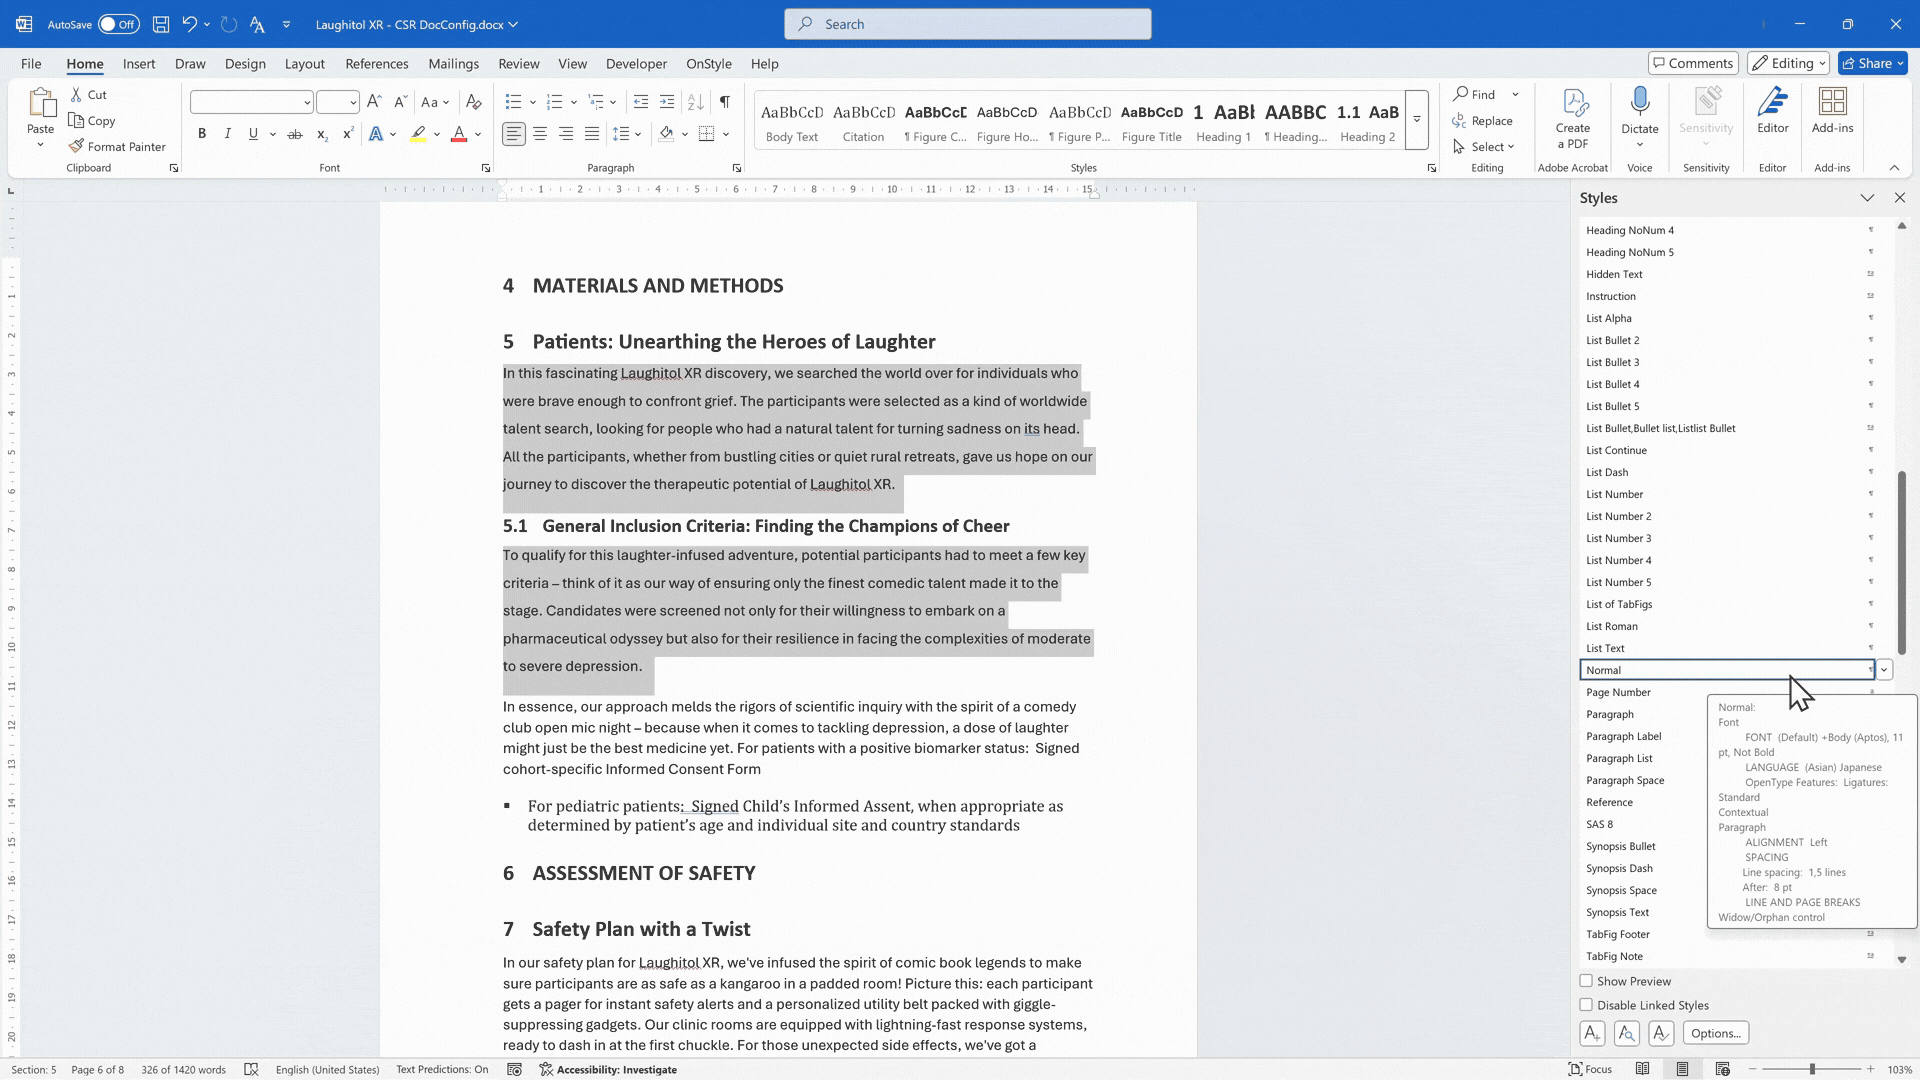Screen dimensions: 1920x1080
Task: Close the Styles pane
Action: 1900,198
